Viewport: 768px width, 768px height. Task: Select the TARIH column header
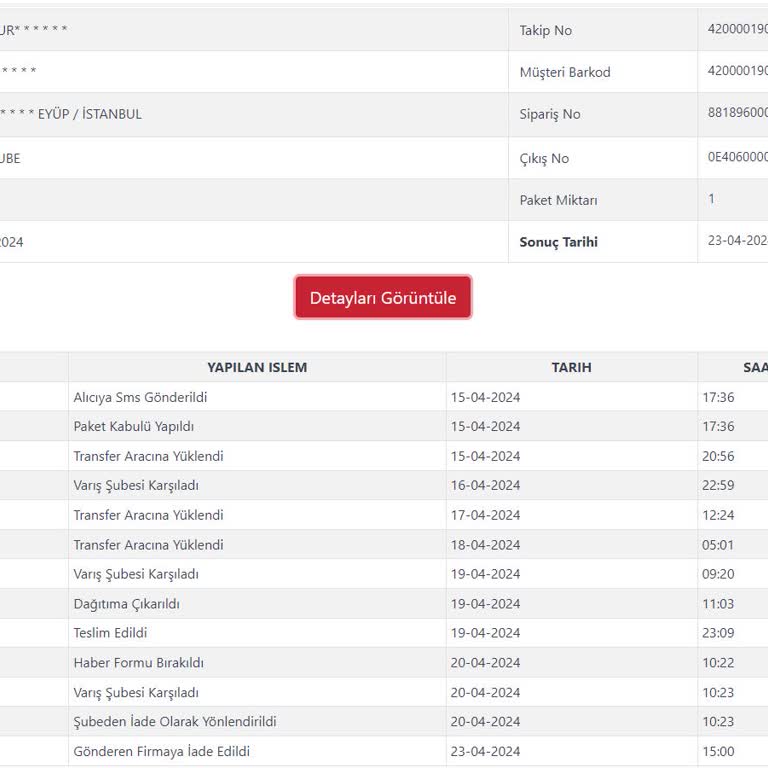[x=572, y=367]
